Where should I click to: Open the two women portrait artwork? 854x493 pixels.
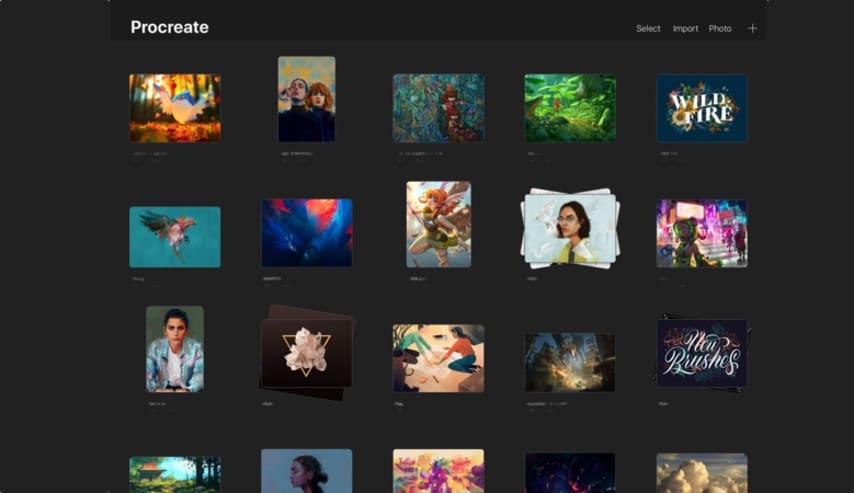tap(306, 99)
